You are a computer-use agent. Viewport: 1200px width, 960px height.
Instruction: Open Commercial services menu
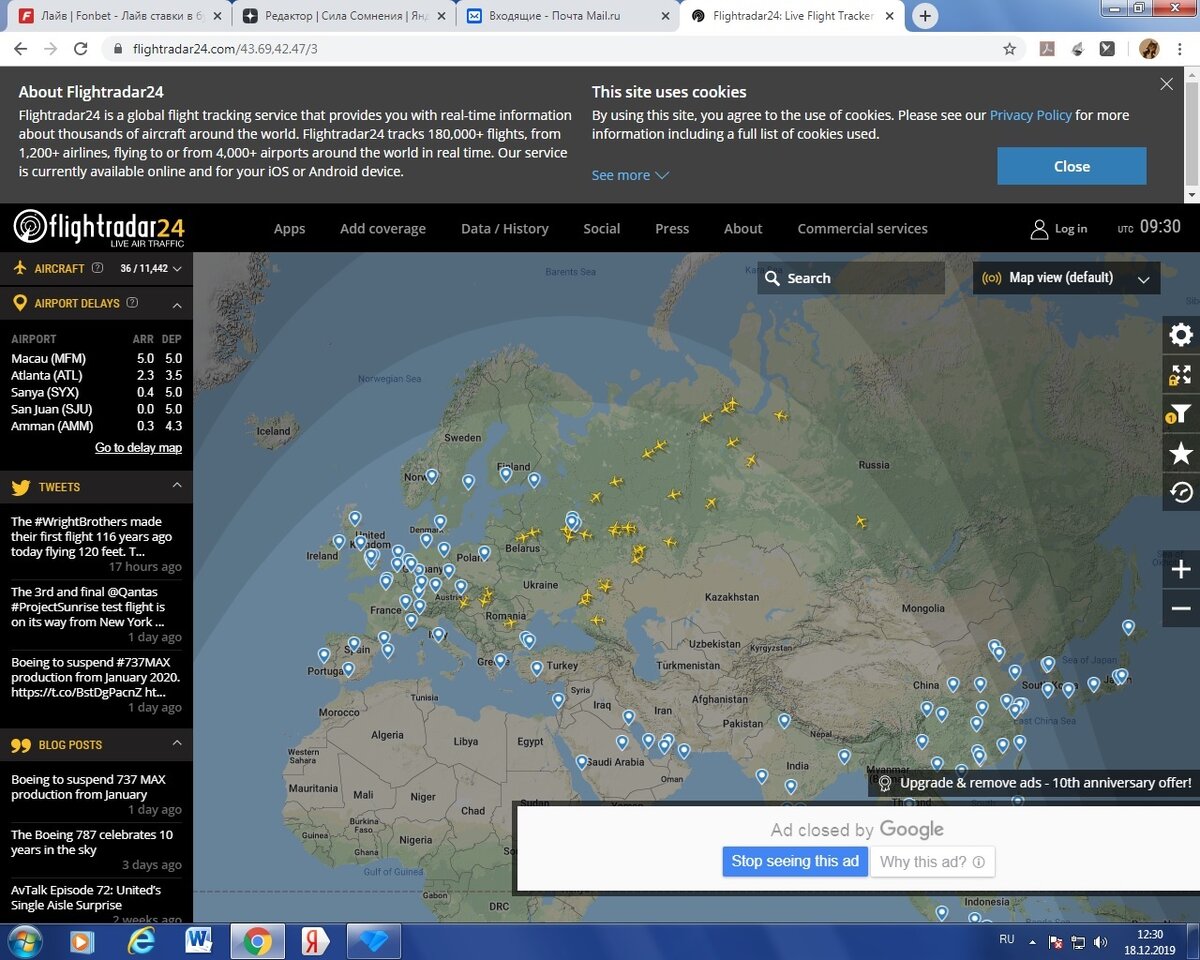(x=863, y=228)
